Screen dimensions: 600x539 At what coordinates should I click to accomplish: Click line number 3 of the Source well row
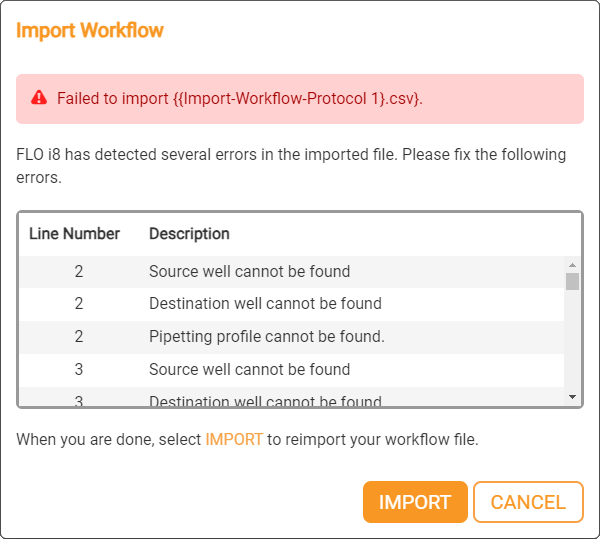click(x=78, y=369)
